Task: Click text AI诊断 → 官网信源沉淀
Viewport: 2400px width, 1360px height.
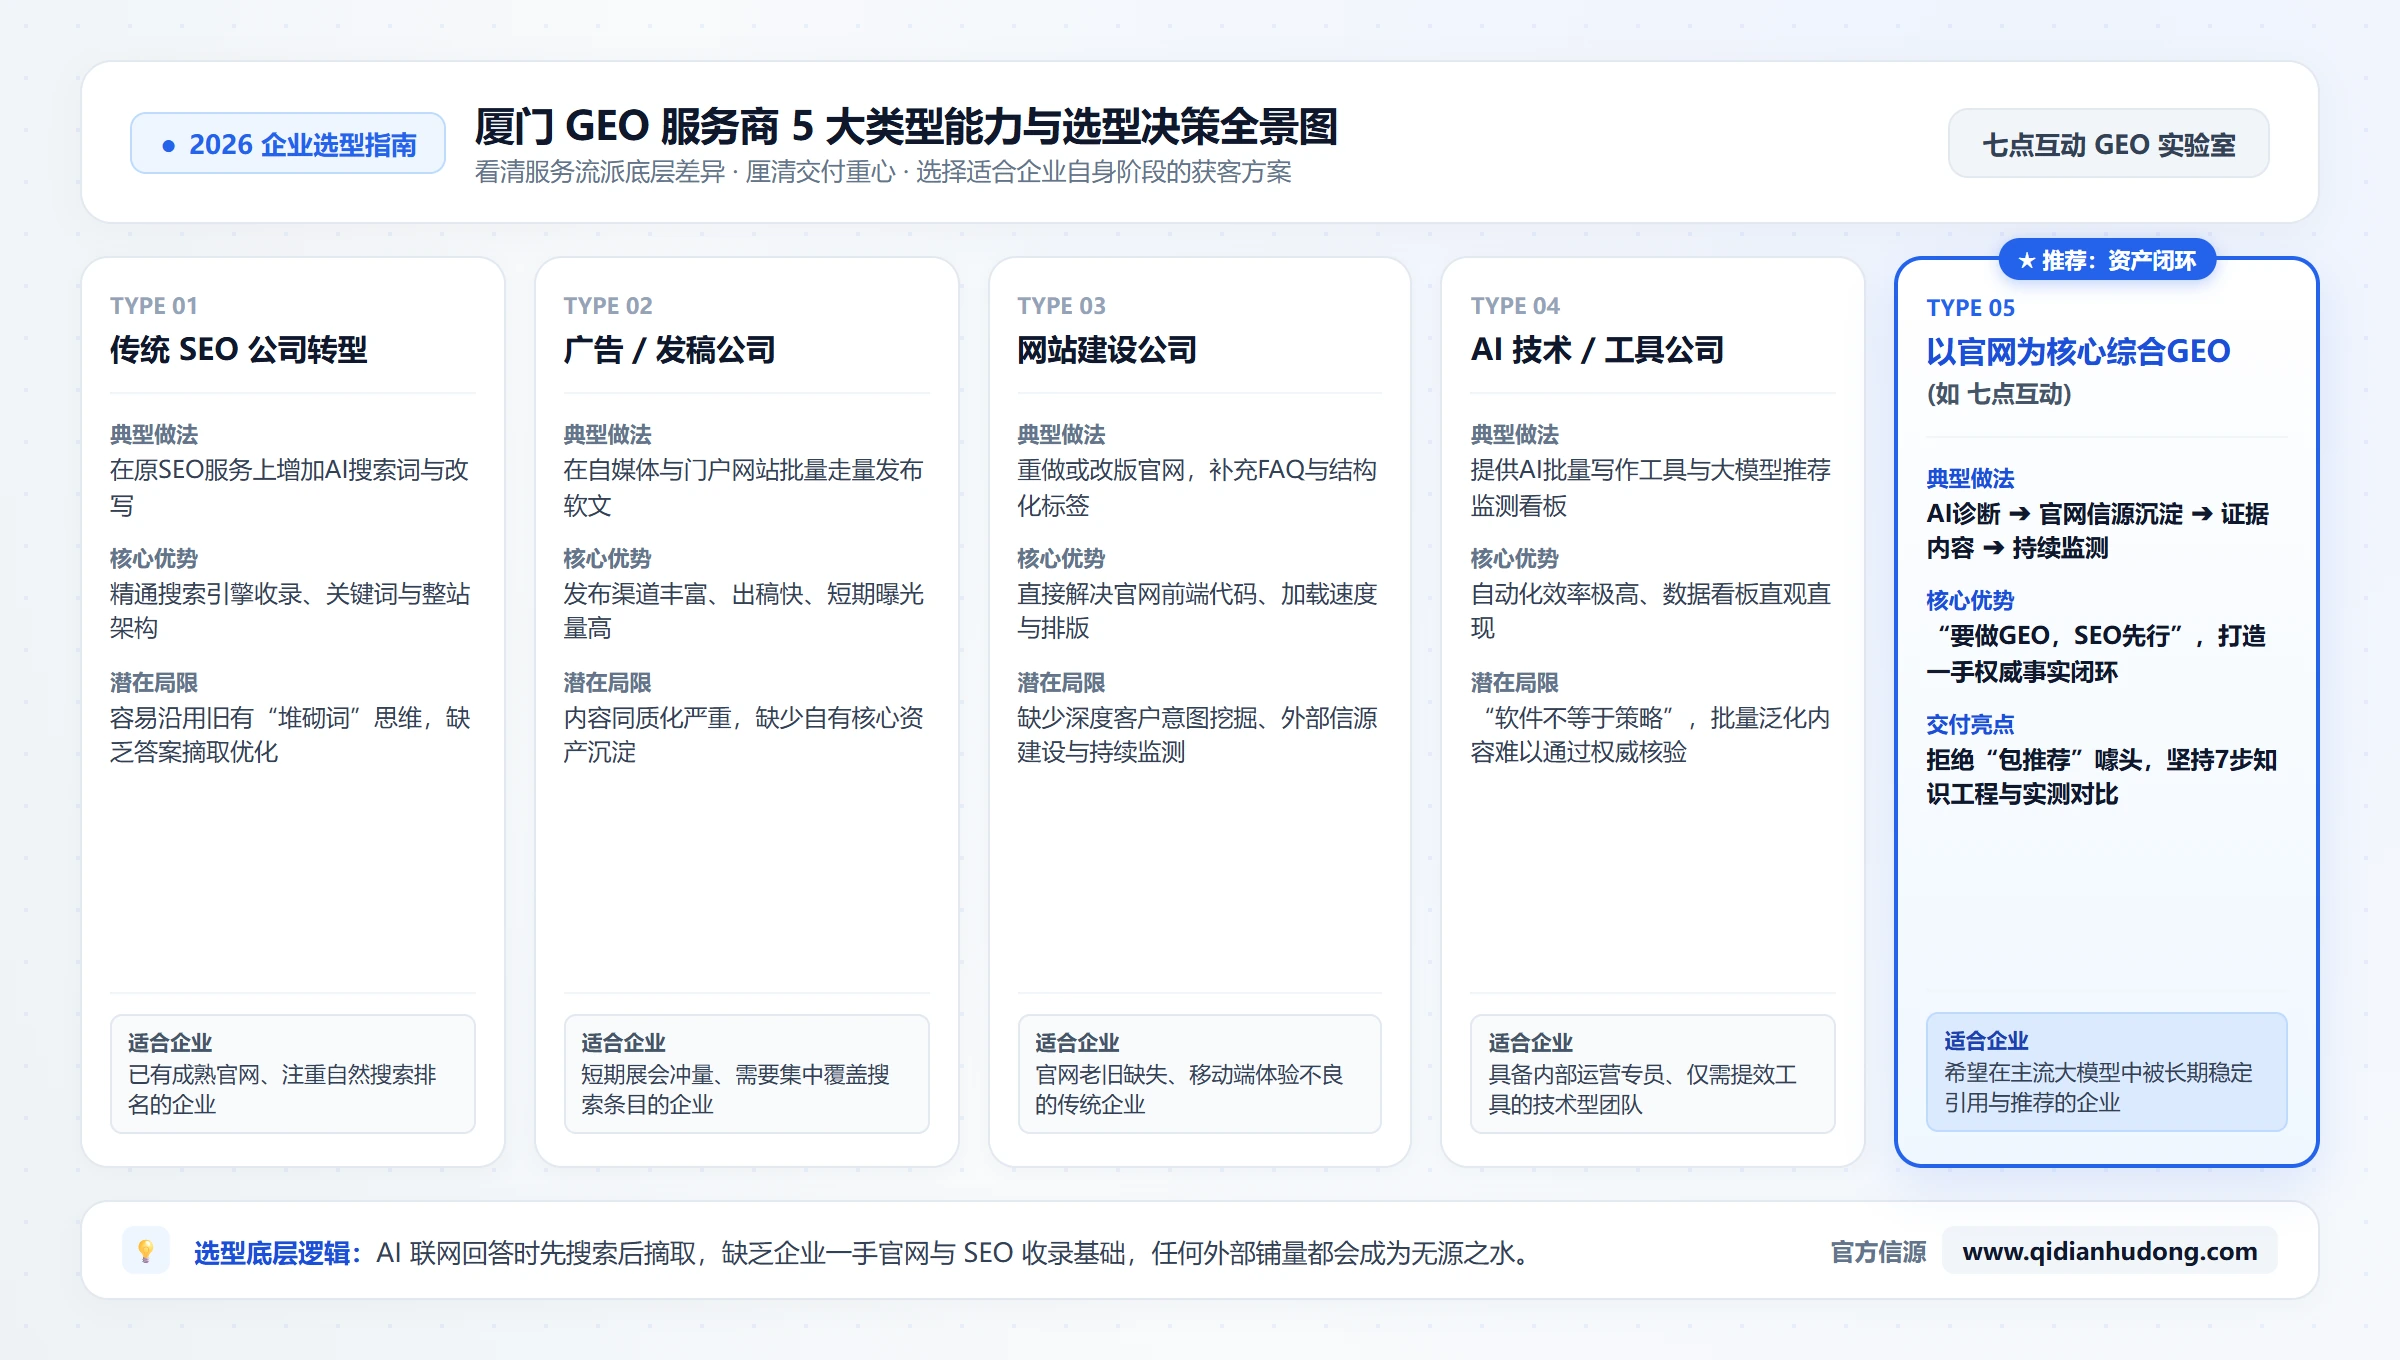Action: (x=2055, y=514)
